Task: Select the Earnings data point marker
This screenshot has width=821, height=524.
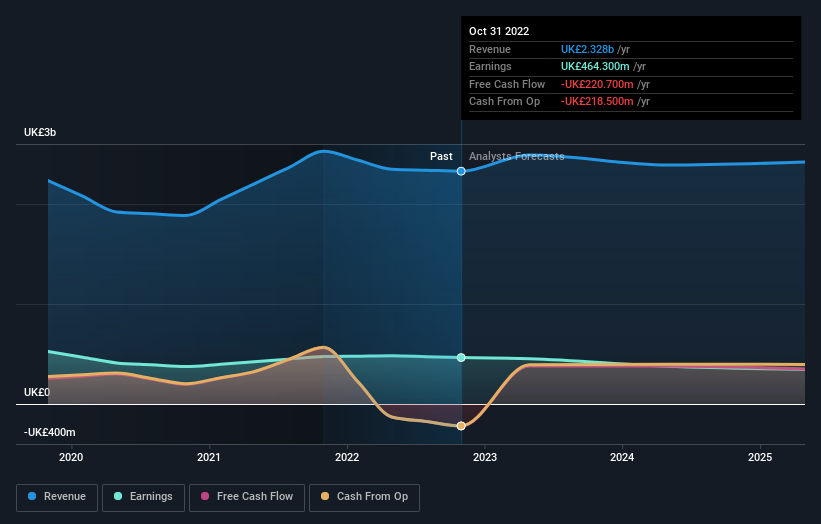Action: (x=461, y=358)
